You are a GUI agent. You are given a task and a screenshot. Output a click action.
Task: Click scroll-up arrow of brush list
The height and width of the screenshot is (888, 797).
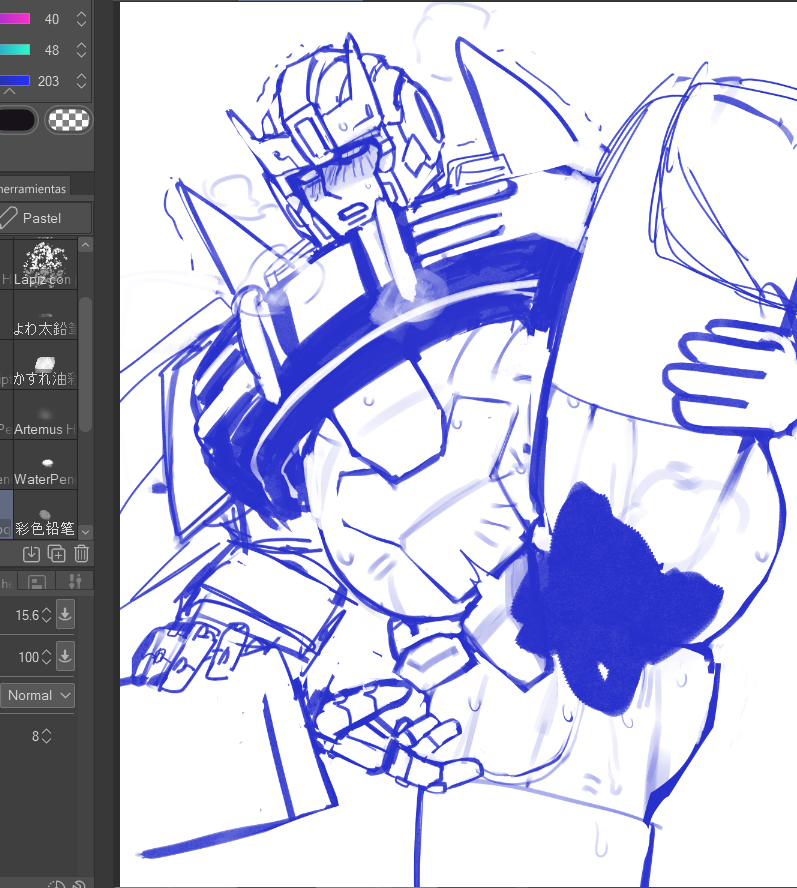coord(86,245)
